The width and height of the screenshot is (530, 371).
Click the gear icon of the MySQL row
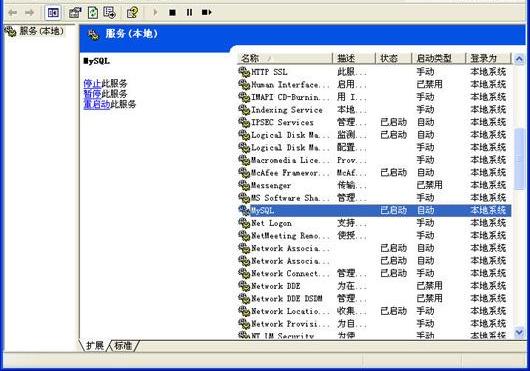pyautogui.click(x=244, y=211)
